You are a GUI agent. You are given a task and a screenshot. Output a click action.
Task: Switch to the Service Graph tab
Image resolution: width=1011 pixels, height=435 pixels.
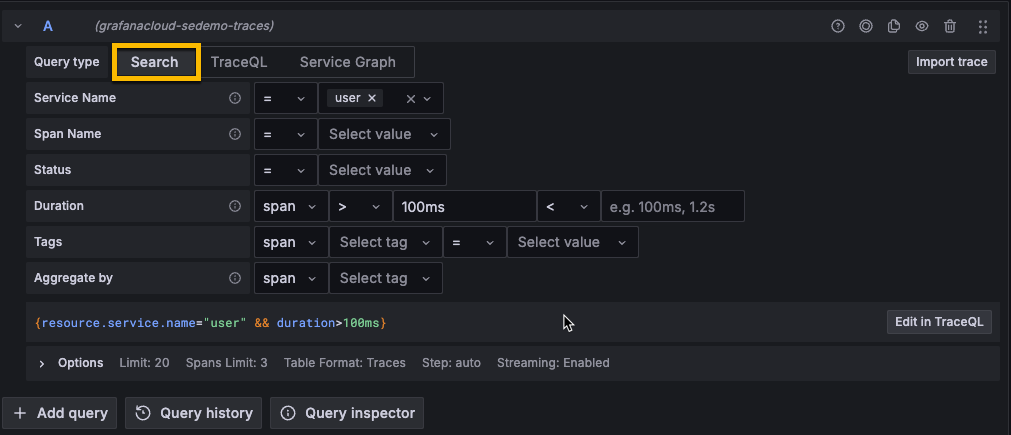347,62
